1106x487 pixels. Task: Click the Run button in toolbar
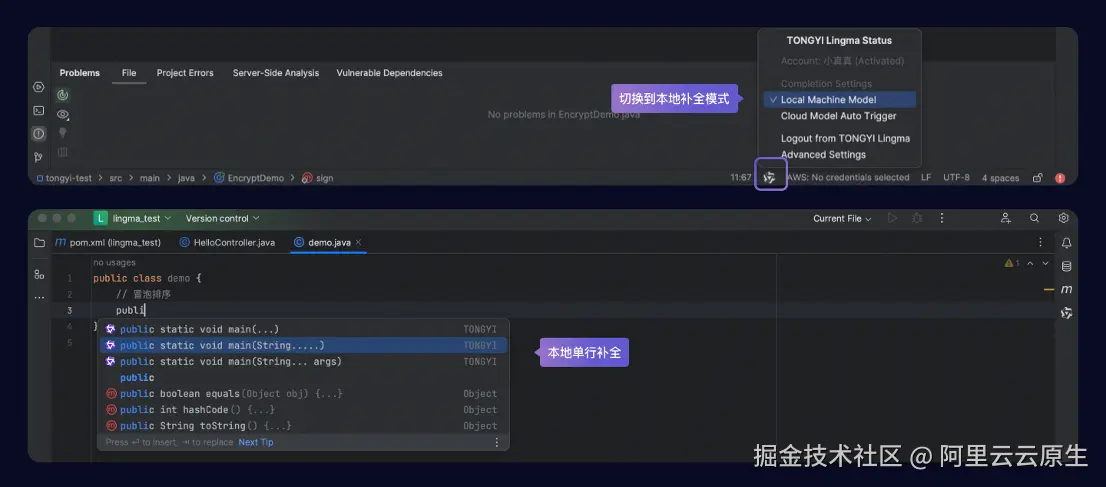tap(892, 218)
